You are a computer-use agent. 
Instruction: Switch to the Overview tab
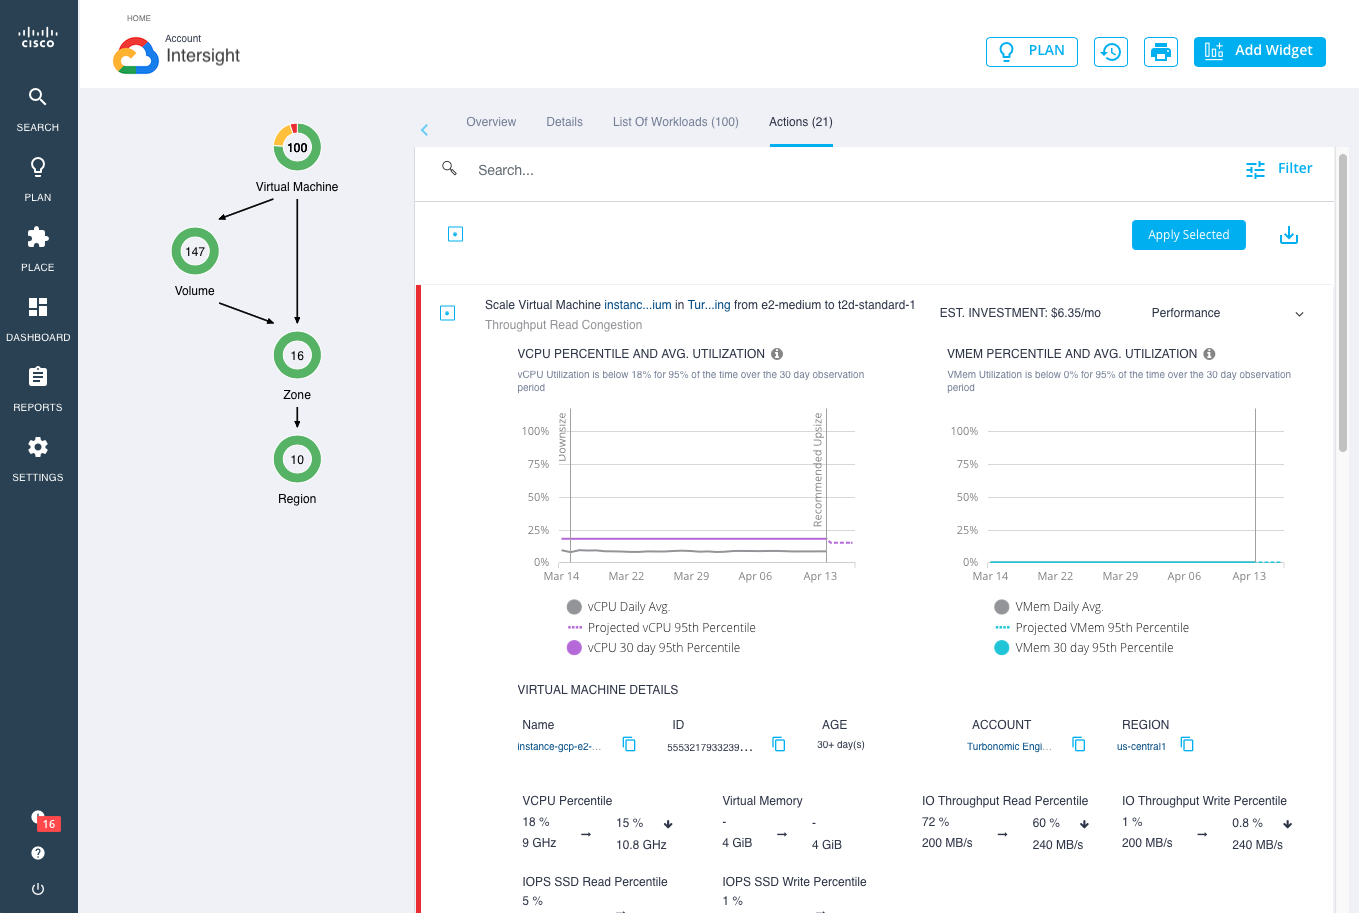point(491,122)
